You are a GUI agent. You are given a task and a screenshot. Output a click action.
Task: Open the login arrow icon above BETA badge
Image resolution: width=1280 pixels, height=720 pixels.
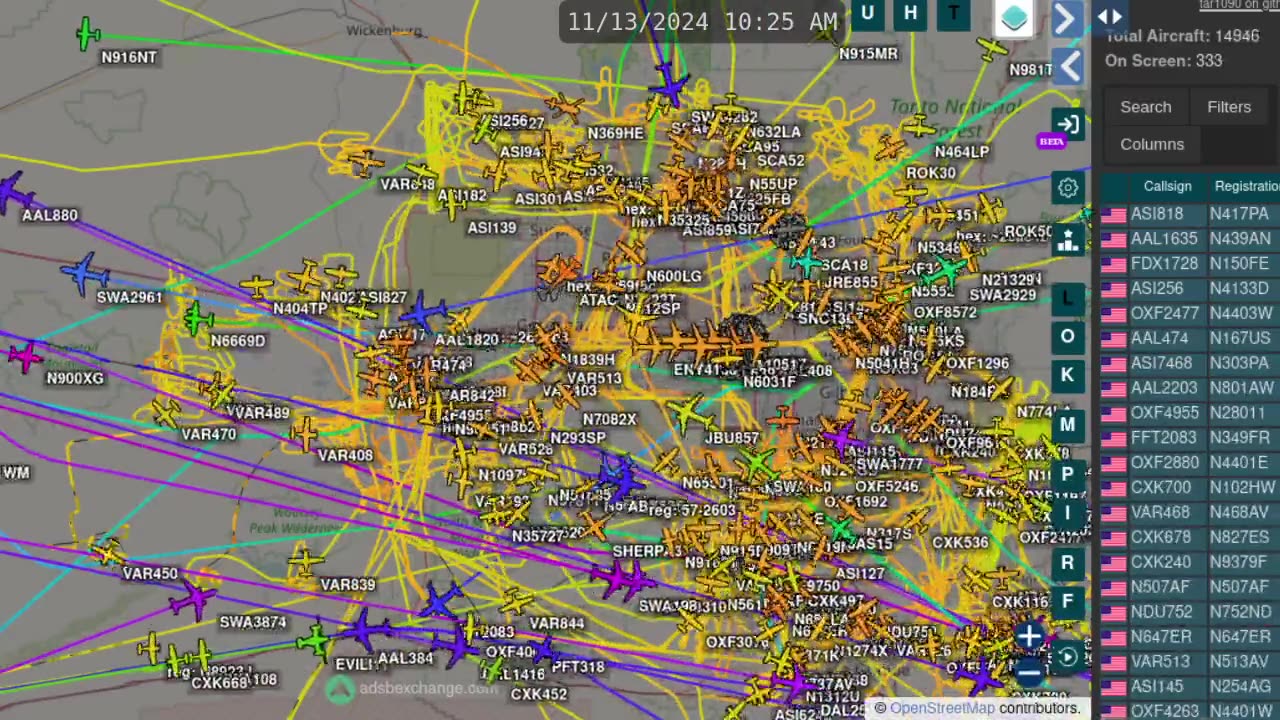click(x=1067, y=124)
